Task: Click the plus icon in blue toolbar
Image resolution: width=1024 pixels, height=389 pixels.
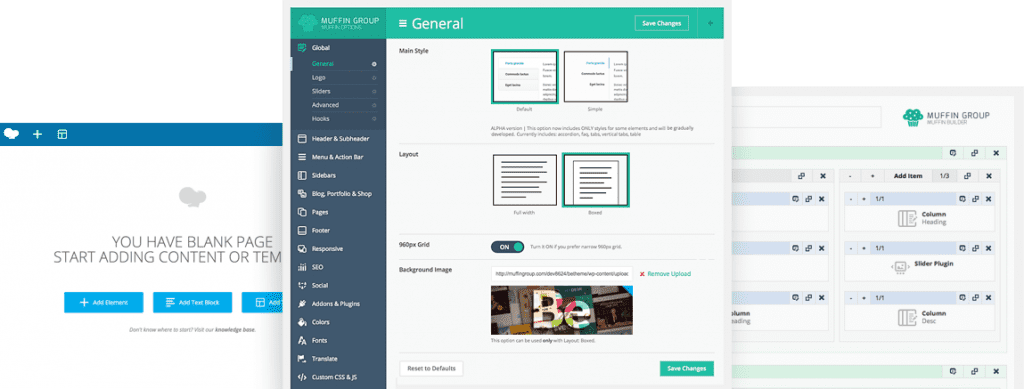Action: pos(37,134)
